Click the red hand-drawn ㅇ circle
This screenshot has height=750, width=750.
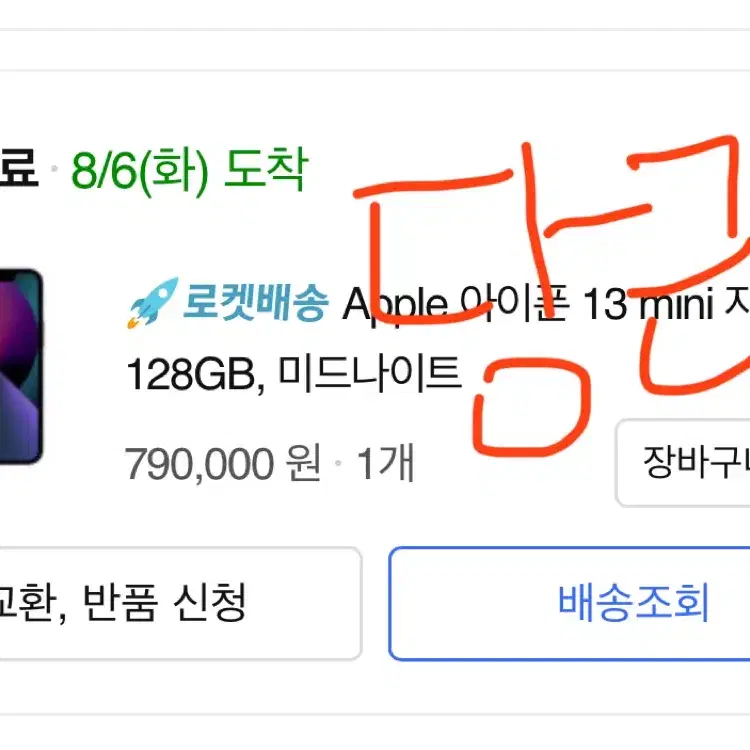[x=532, y=408]
